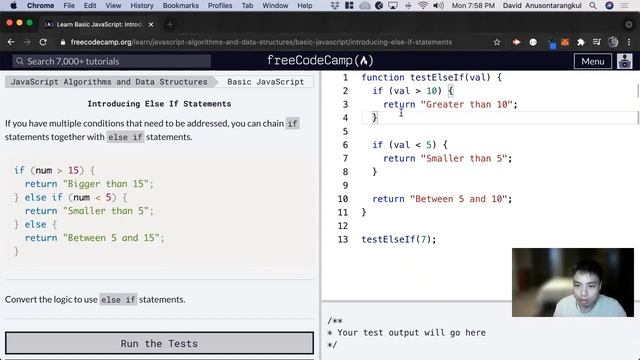640x360 pixels.
Task: Click the Chrome profile avatar
Action: pos(613,42)
